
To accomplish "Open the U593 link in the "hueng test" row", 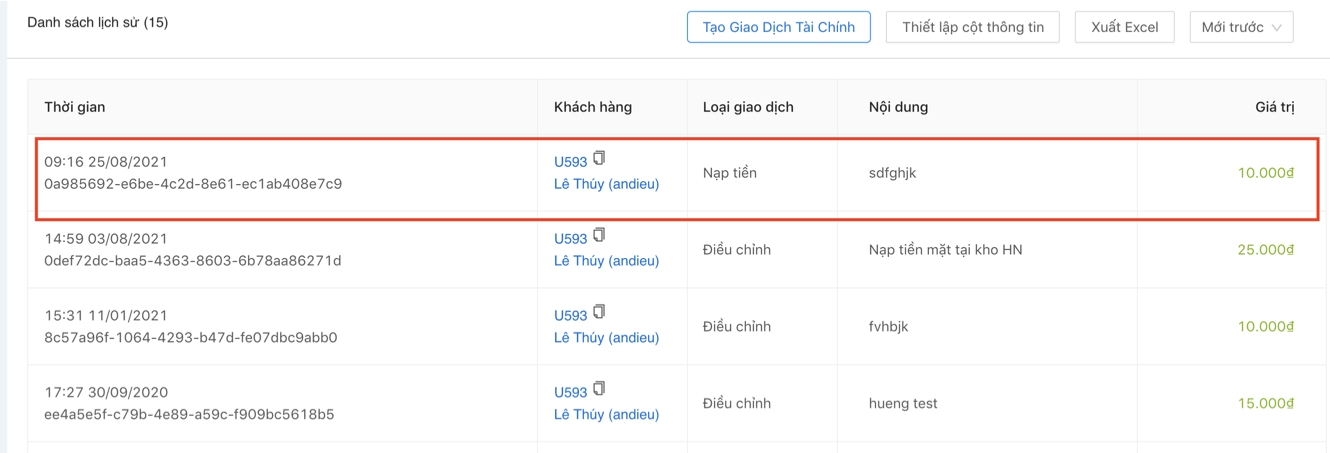I will 570,393.
